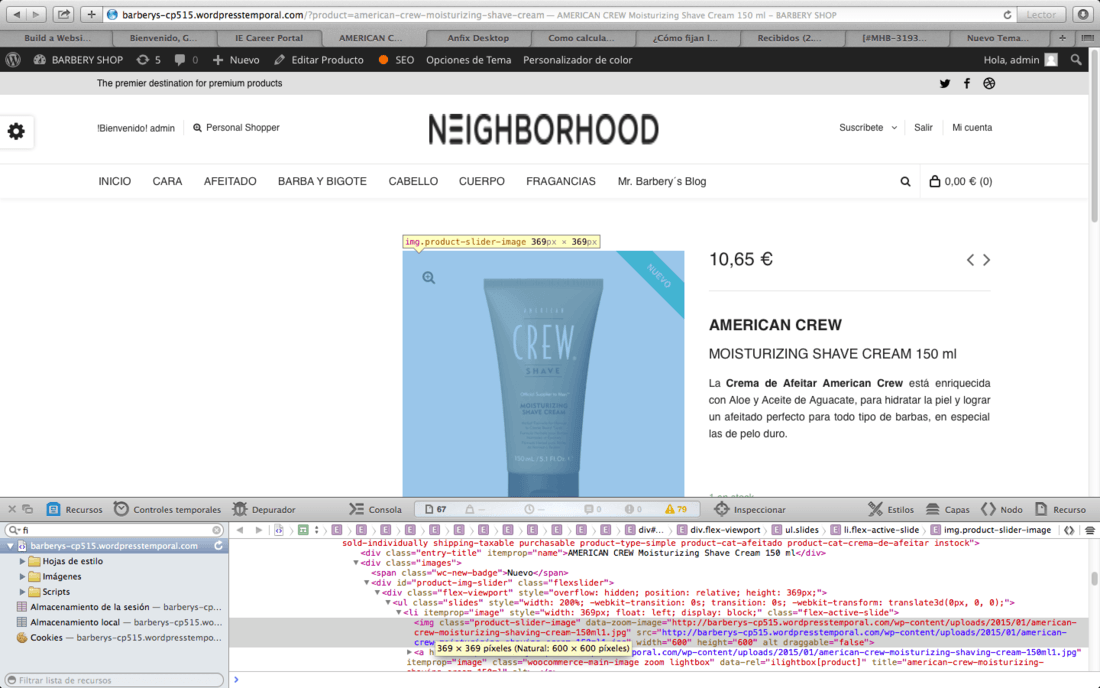The image size is (1100, 688).
Task: Expand the Imágenes folder
Action: pos(22,576)
